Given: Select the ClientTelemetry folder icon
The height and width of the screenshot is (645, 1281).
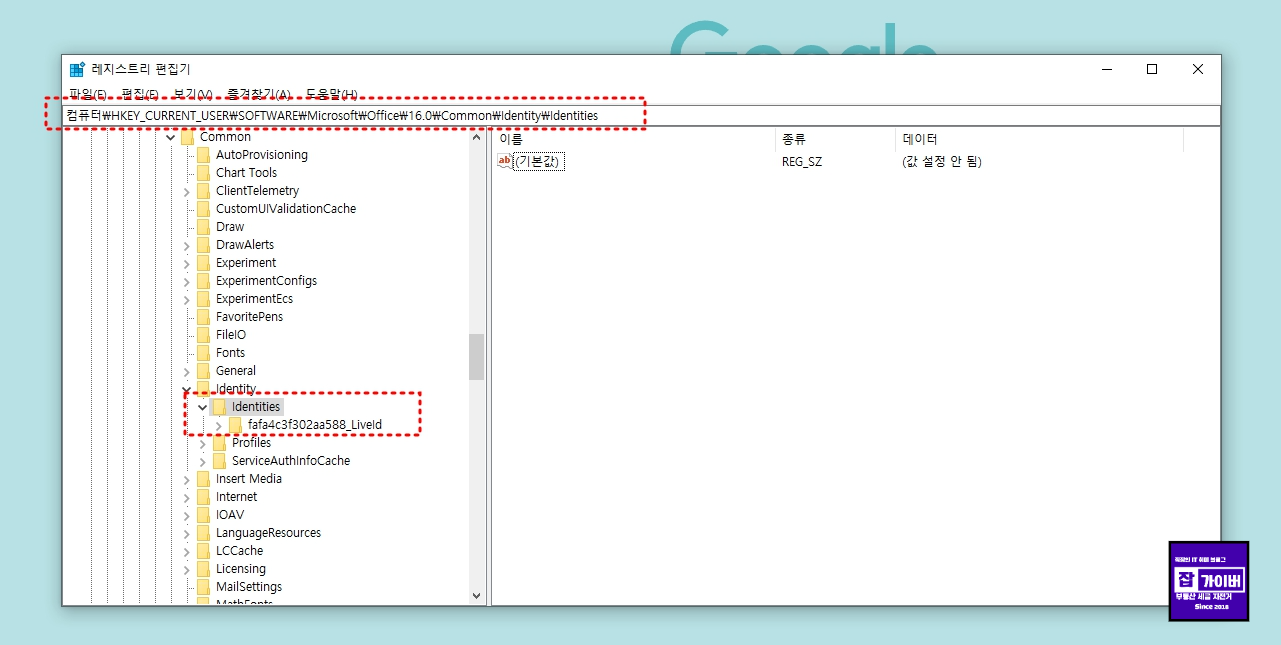Looking at the screenshot, I should (x=203, y=191).
